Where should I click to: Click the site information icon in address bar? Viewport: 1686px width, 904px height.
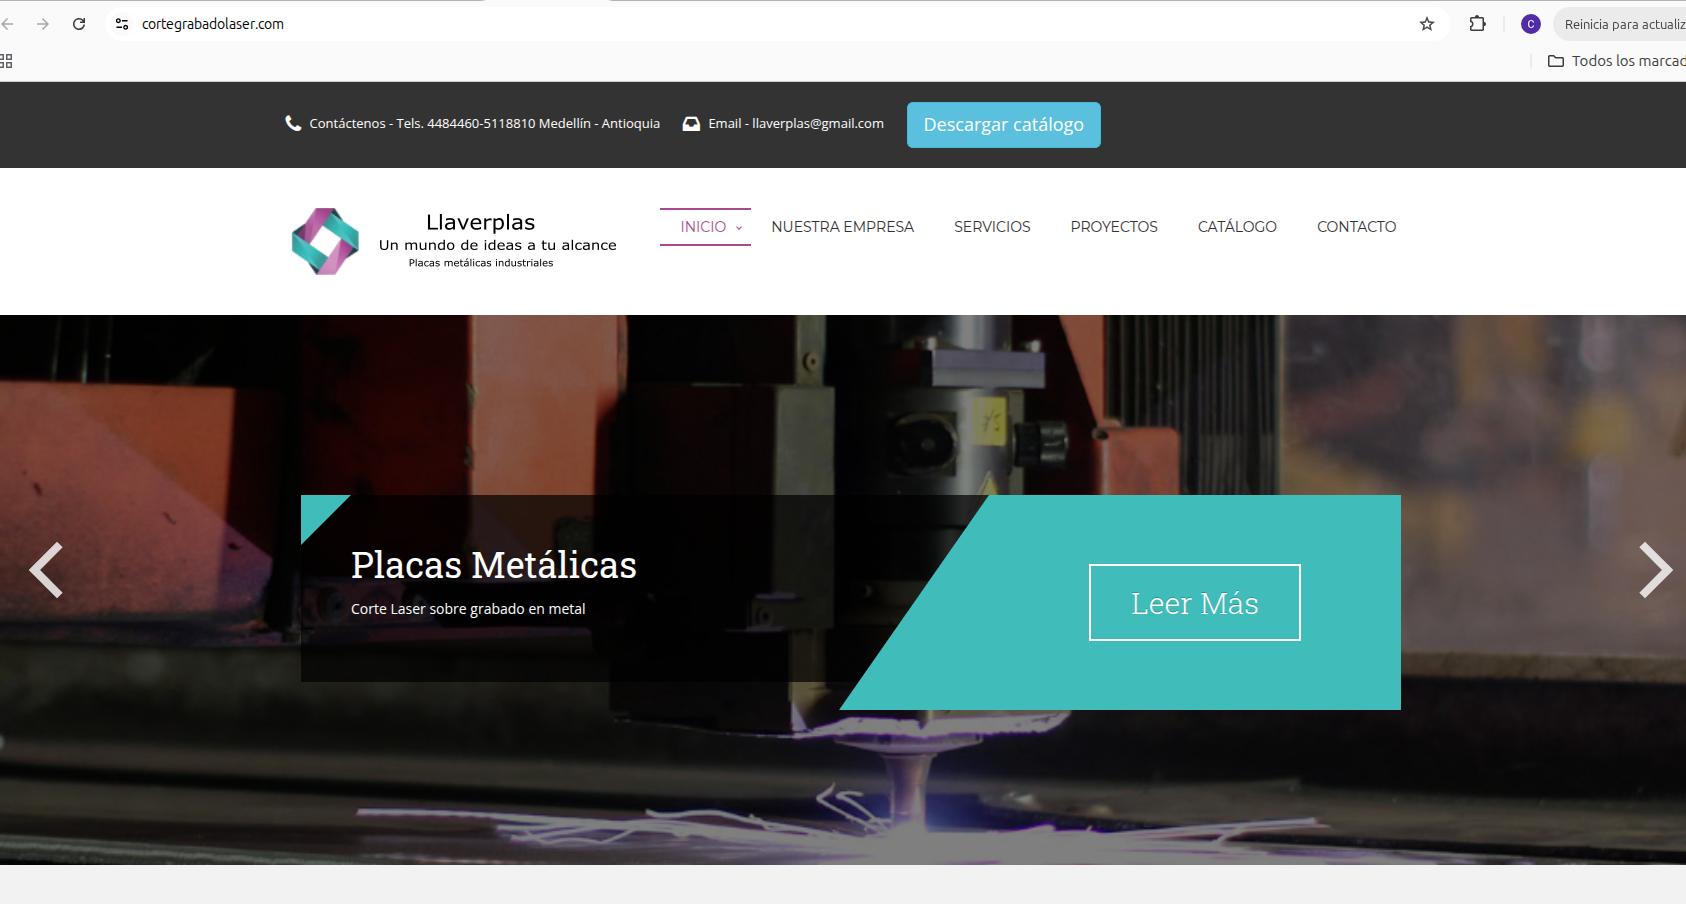click(x=122, y=24)
